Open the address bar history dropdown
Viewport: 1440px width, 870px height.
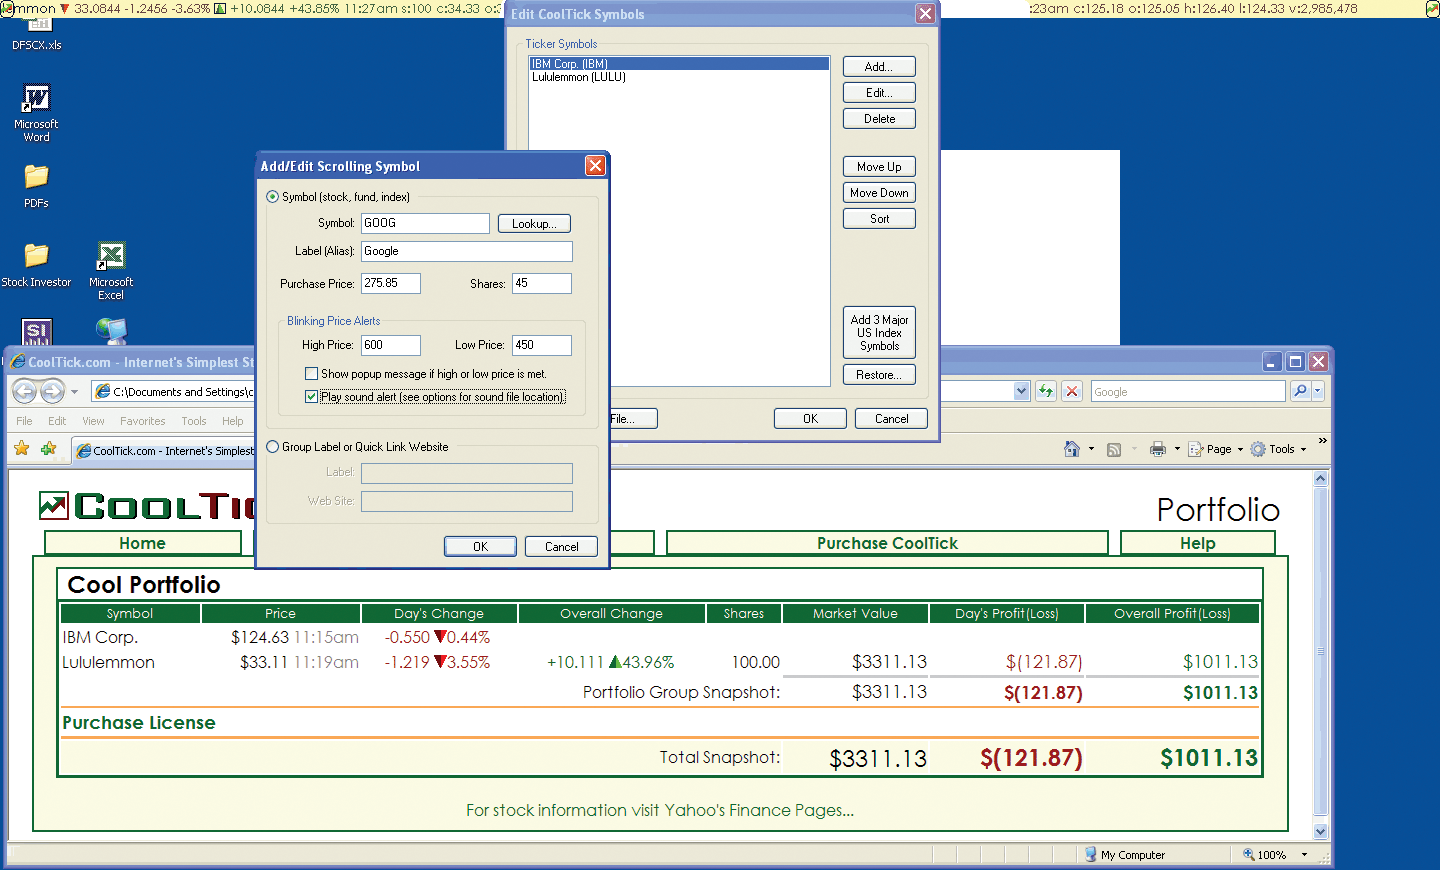(x=1021, y=391)
